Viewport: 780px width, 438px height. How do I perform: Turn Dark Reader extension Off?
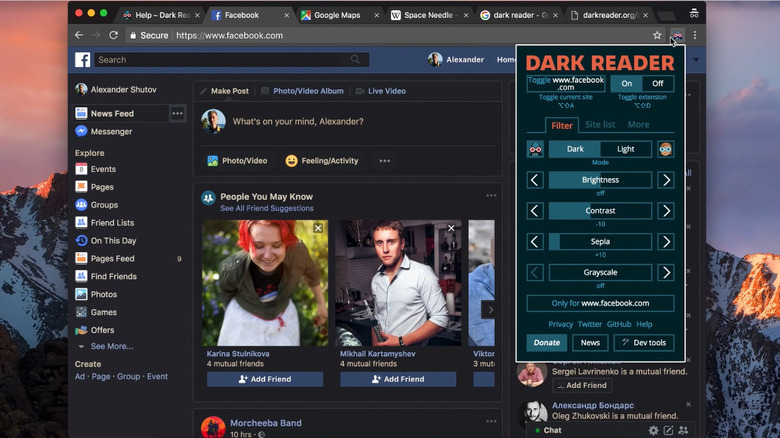[657, 84]
